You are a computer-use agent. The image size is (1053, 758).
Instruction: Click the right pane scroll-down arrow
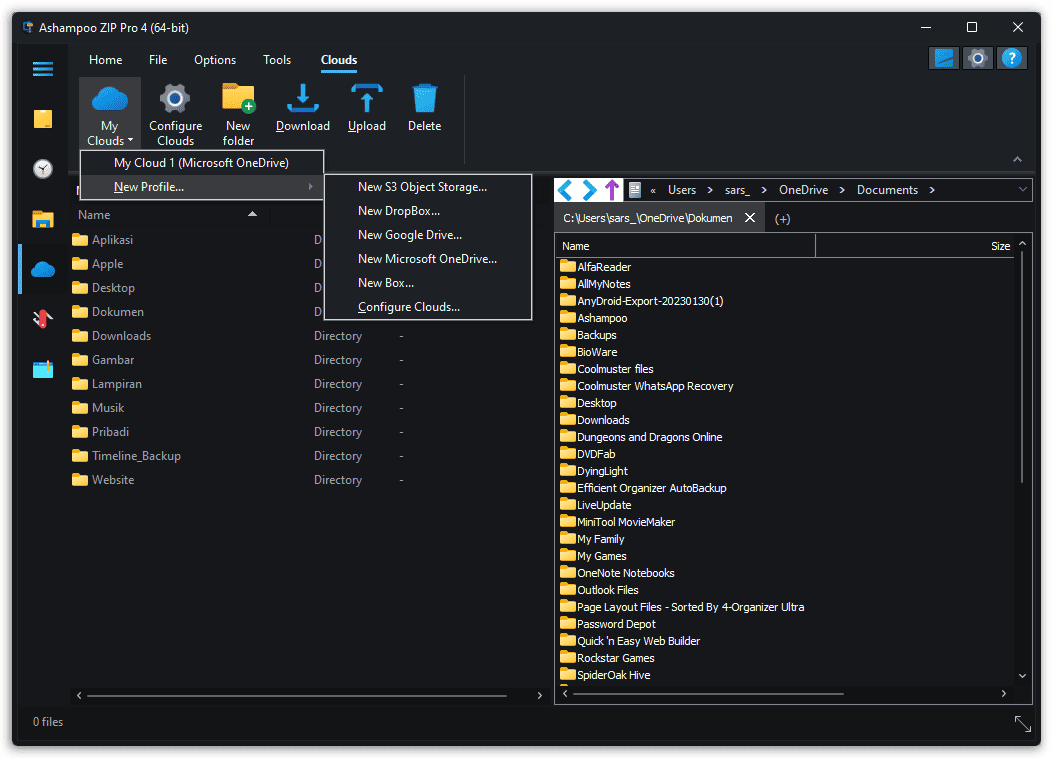click(1022, 675)
